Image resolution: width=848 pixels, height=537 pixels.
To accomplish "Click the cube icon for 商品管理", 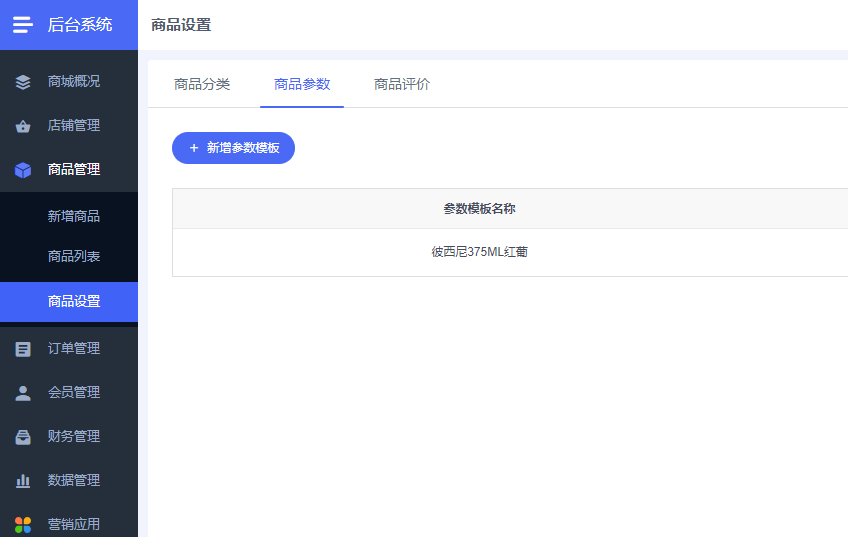I will (x=23, y=170).
